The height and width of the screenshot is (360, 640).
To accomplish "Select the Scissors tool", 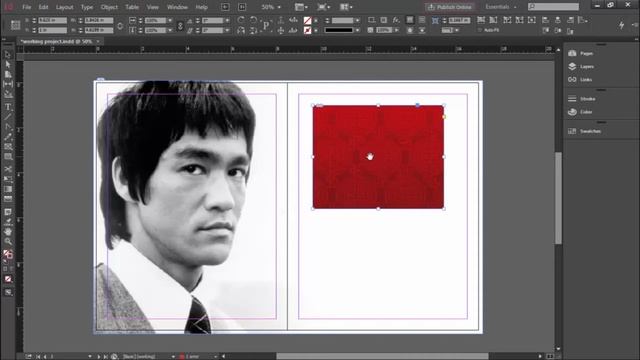I will pos(8,169).
